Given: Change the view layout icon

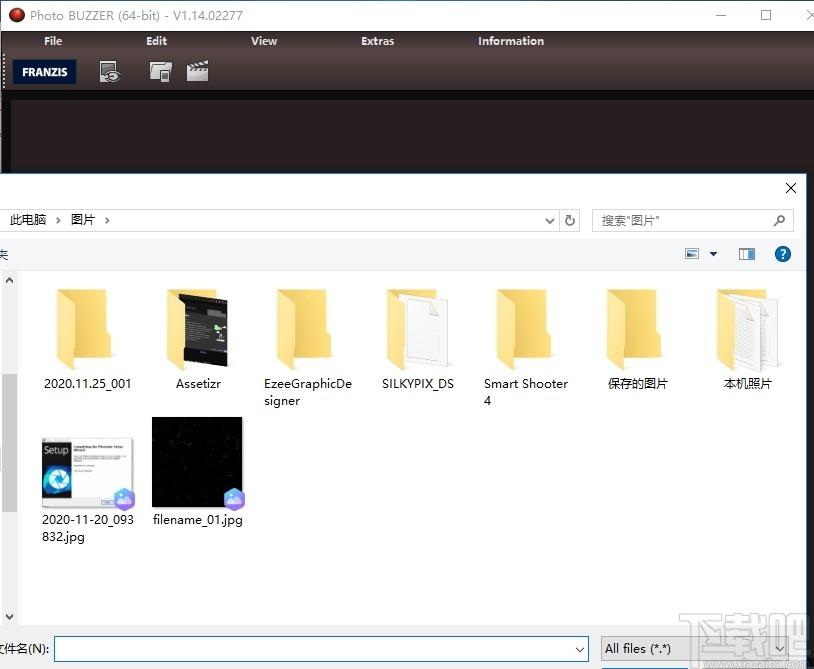Looking at the screenshot, I should 691,254.
